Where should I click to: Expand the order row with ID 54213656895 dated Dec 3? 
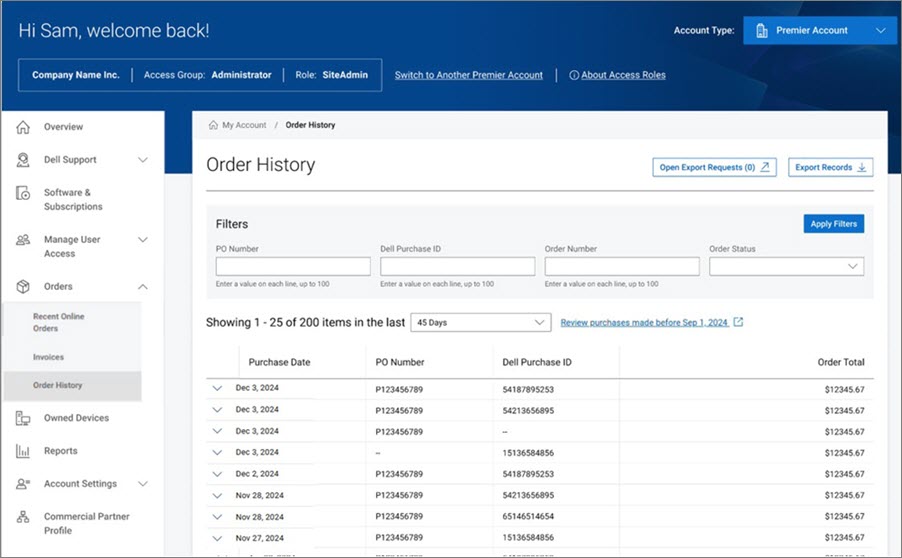click(217, 410)
